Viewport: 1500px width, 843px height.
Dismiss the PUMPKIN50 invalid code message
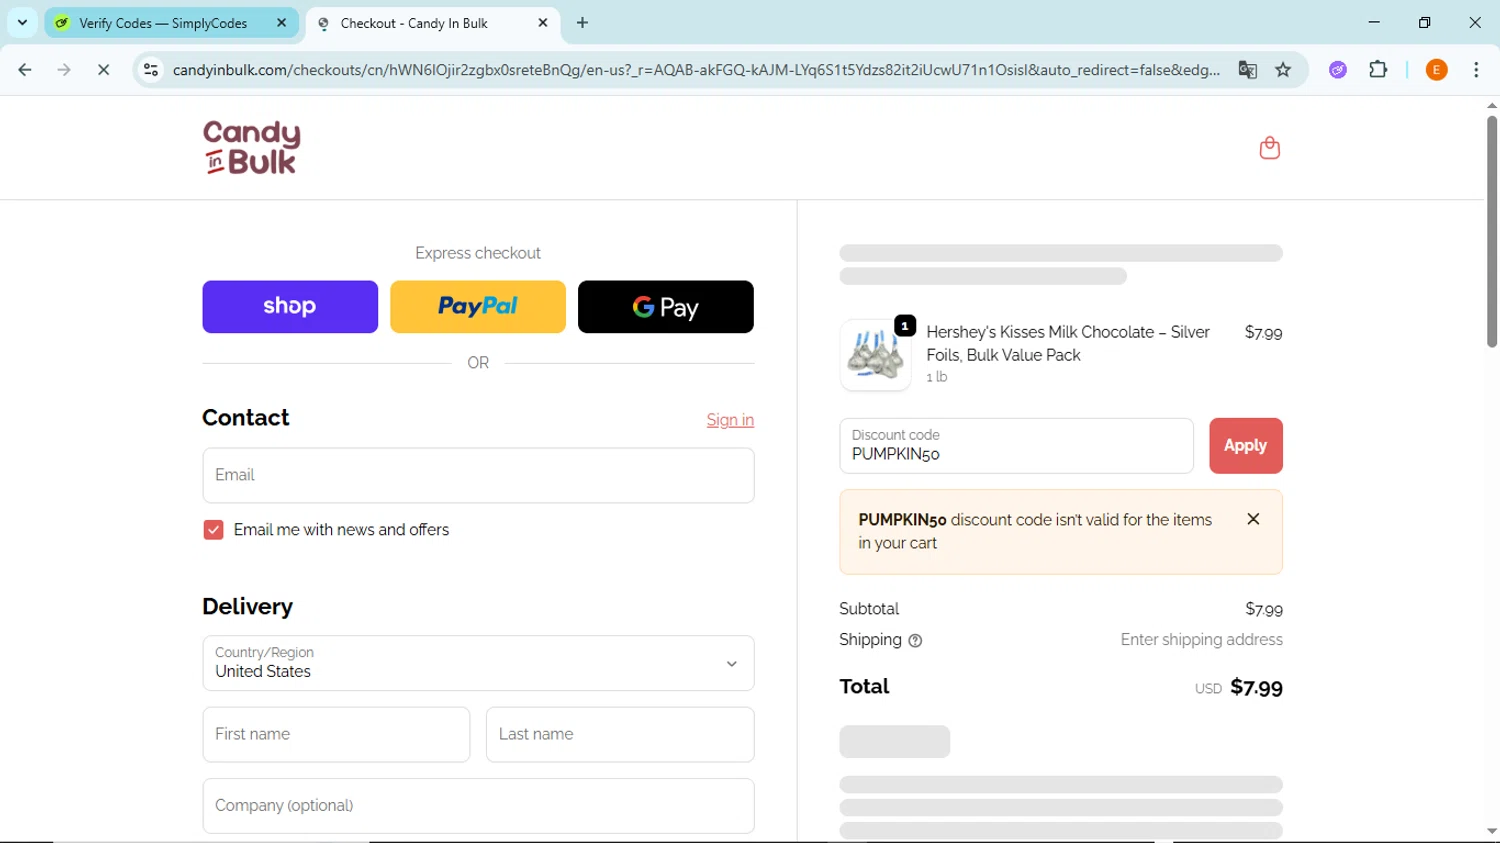coord(1253,519)
